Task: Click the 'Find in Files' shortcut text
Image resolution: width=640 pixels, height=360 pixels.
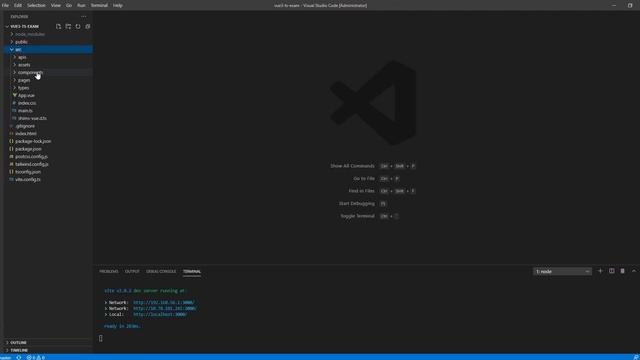Action: coord(362,191)
